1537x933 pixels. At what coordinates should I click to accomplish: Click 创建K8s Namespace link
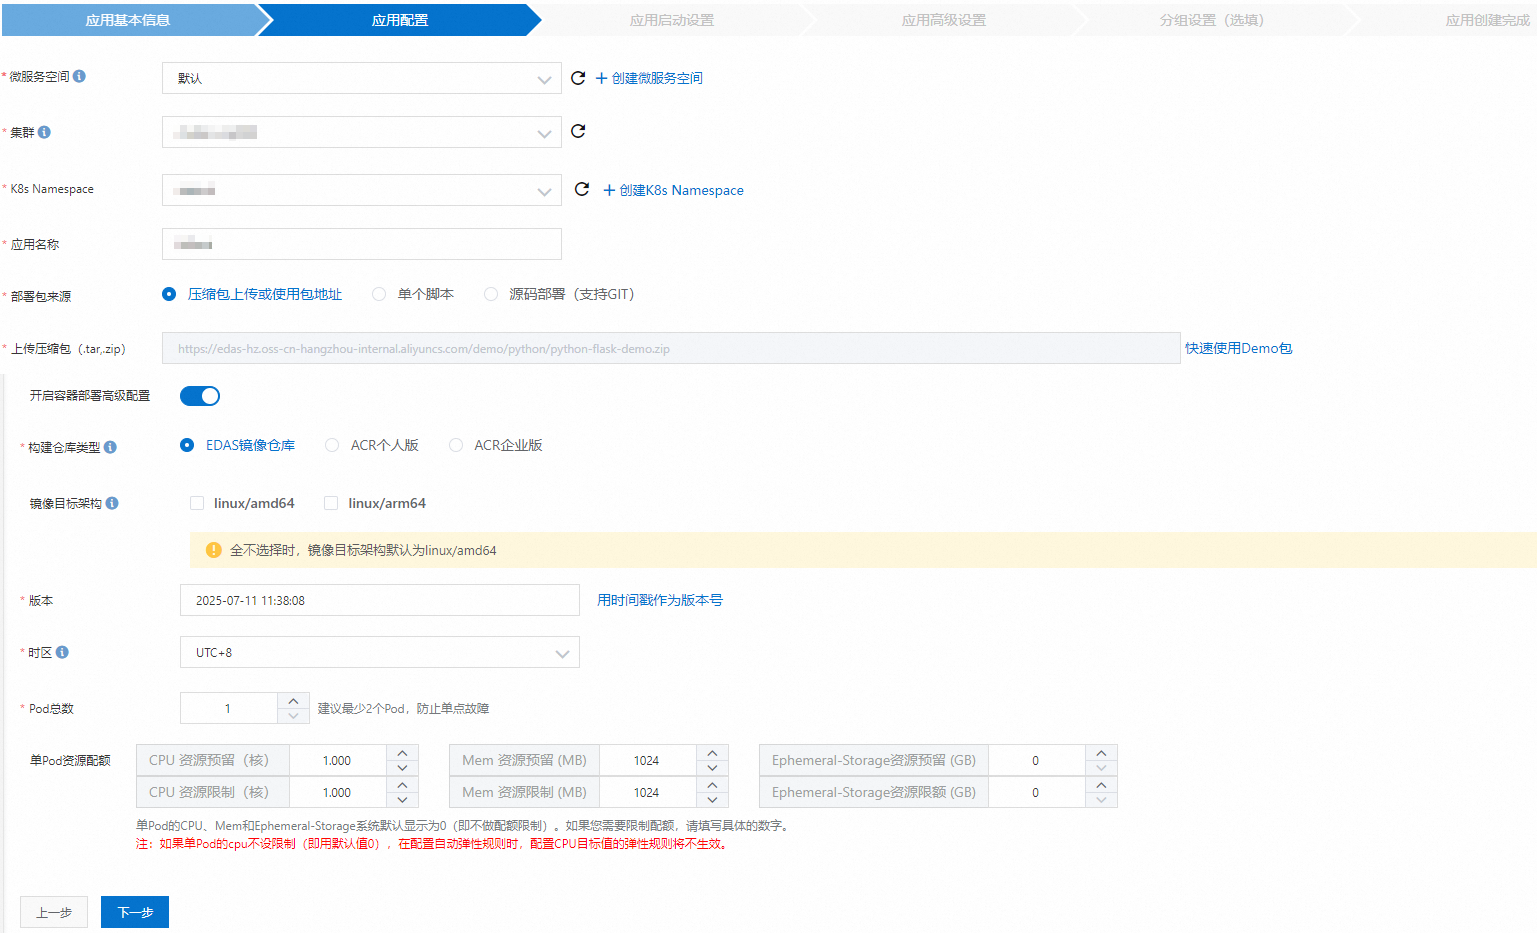point(673,190)
